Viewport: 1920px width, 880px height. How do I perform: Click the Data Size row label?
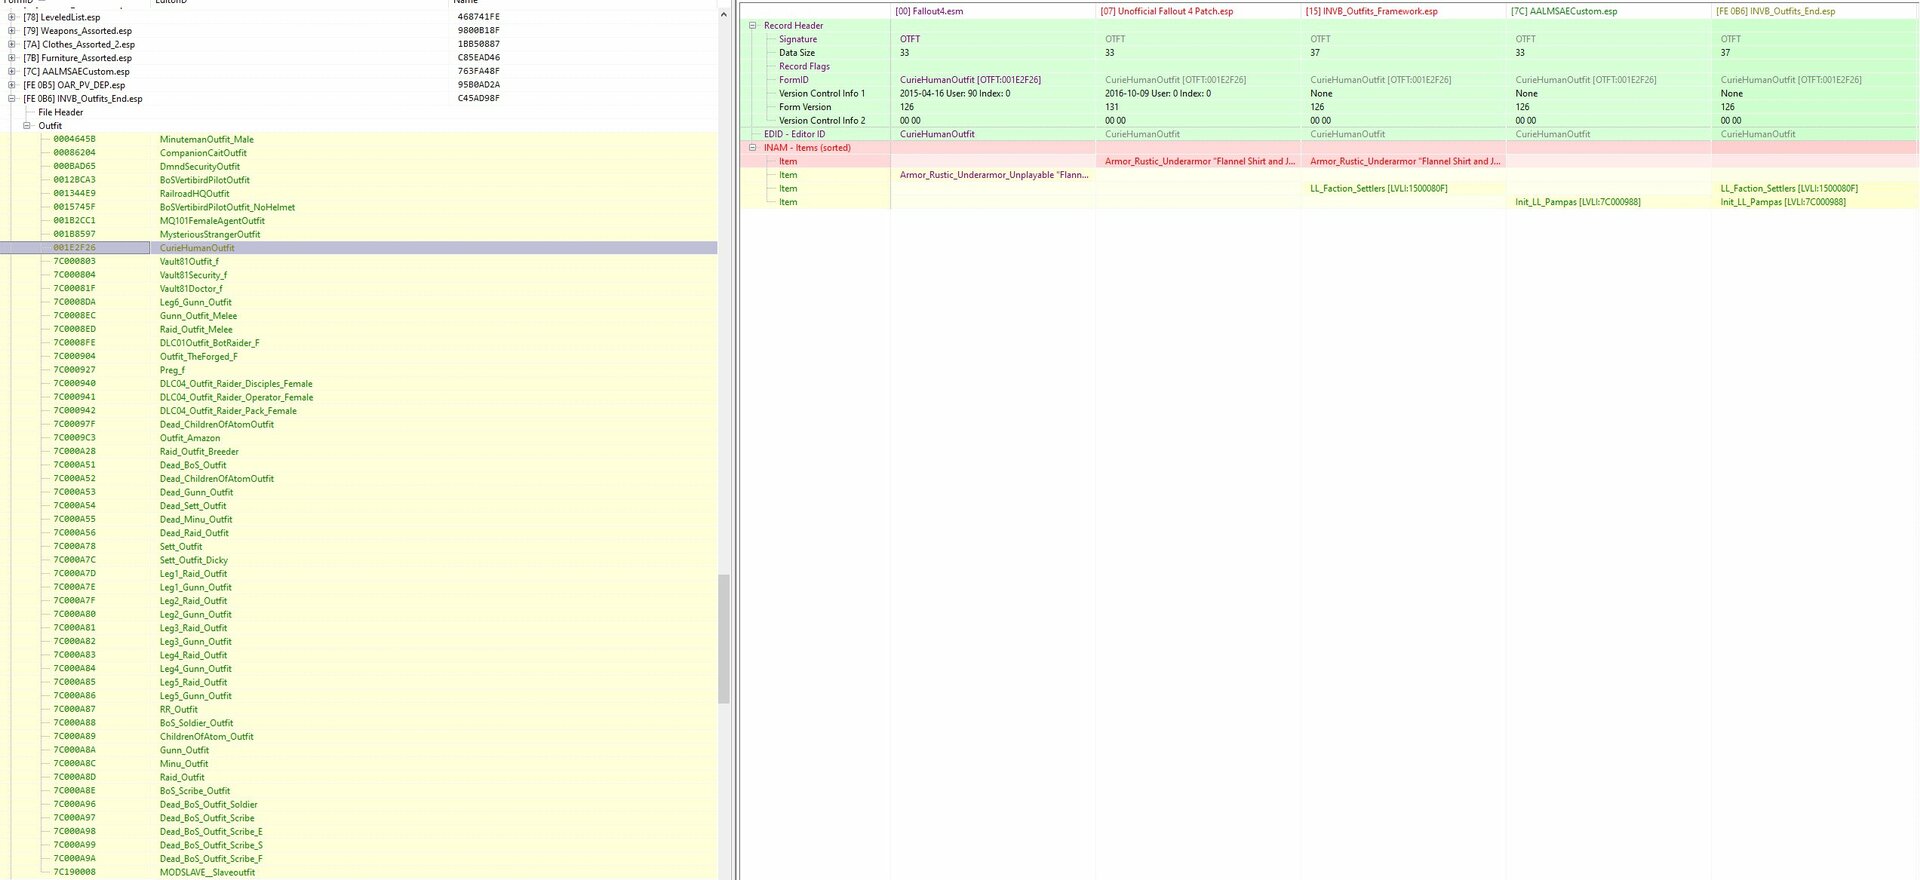(797, 53)
